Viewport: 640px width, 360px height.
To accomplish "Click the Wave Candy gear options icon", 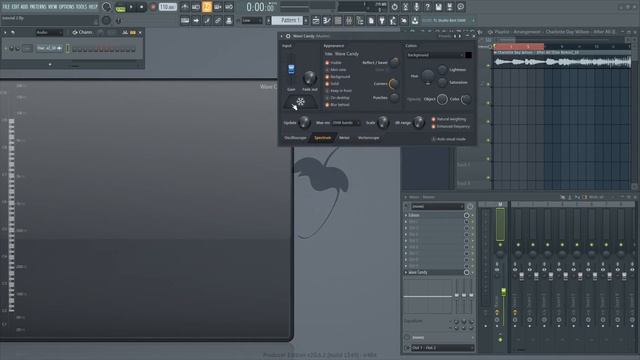I will (x=288, y=36).
